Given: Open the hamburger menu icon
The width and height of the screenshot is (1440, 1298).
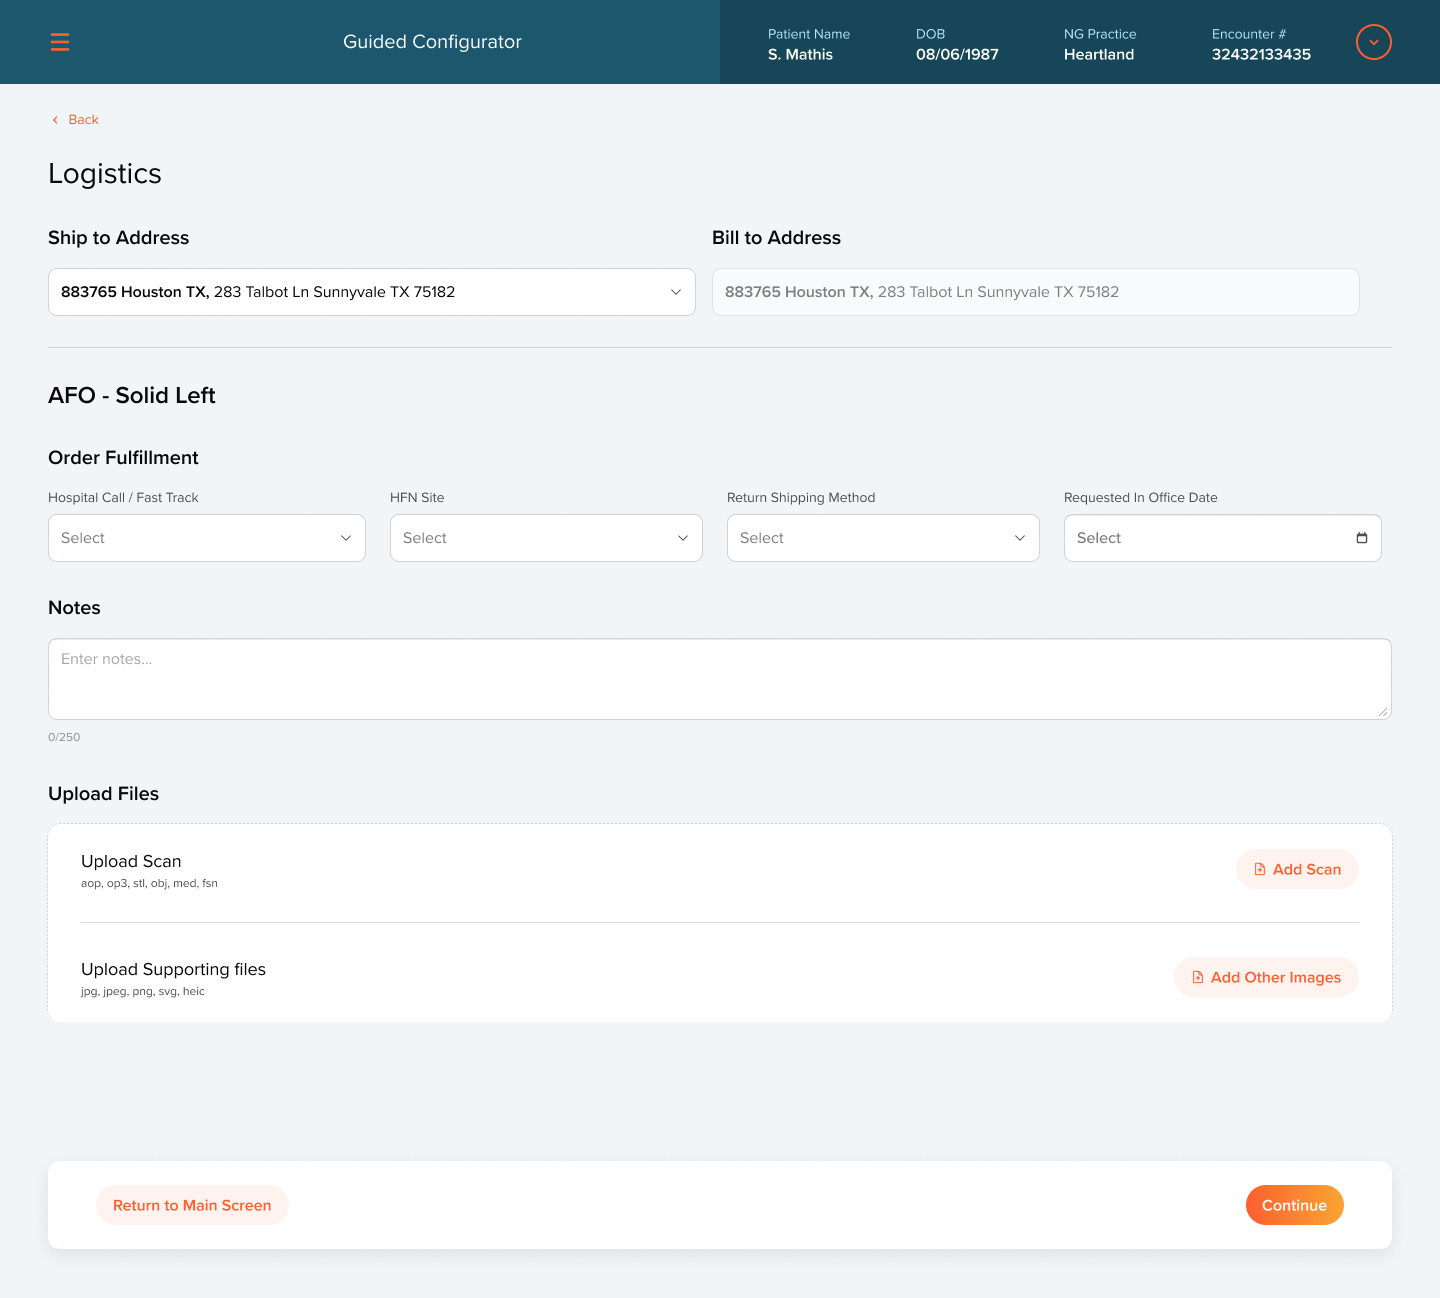Looking at the screenshot, I should tap(60, 42).
